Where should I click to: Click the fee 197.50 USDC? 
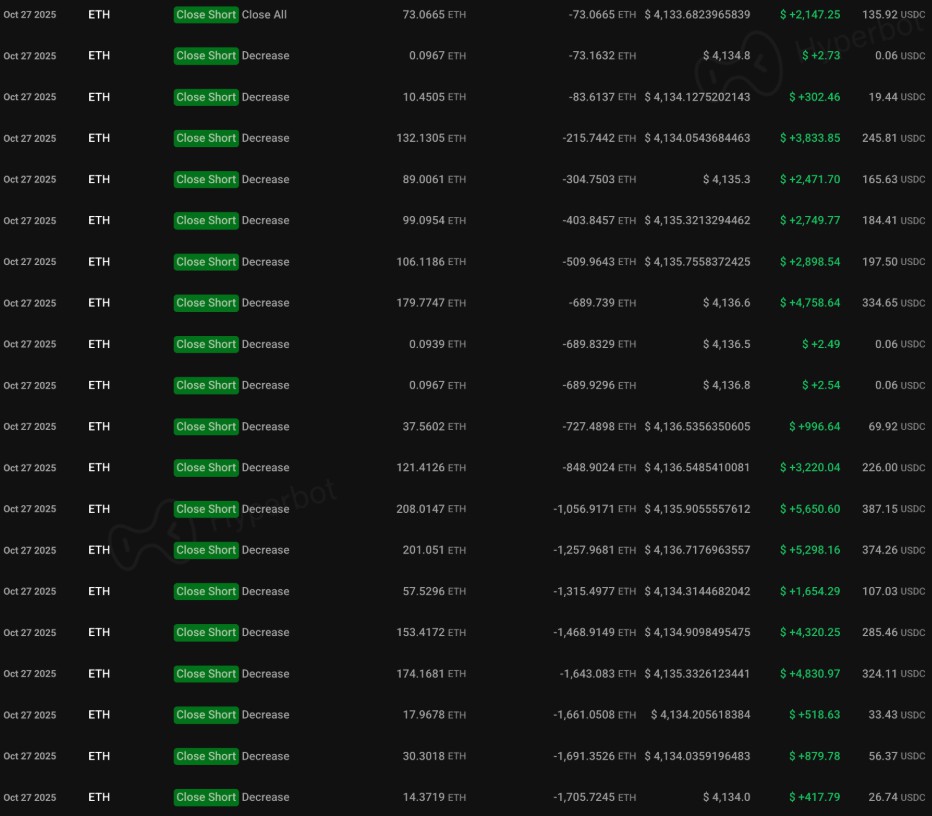893,262
